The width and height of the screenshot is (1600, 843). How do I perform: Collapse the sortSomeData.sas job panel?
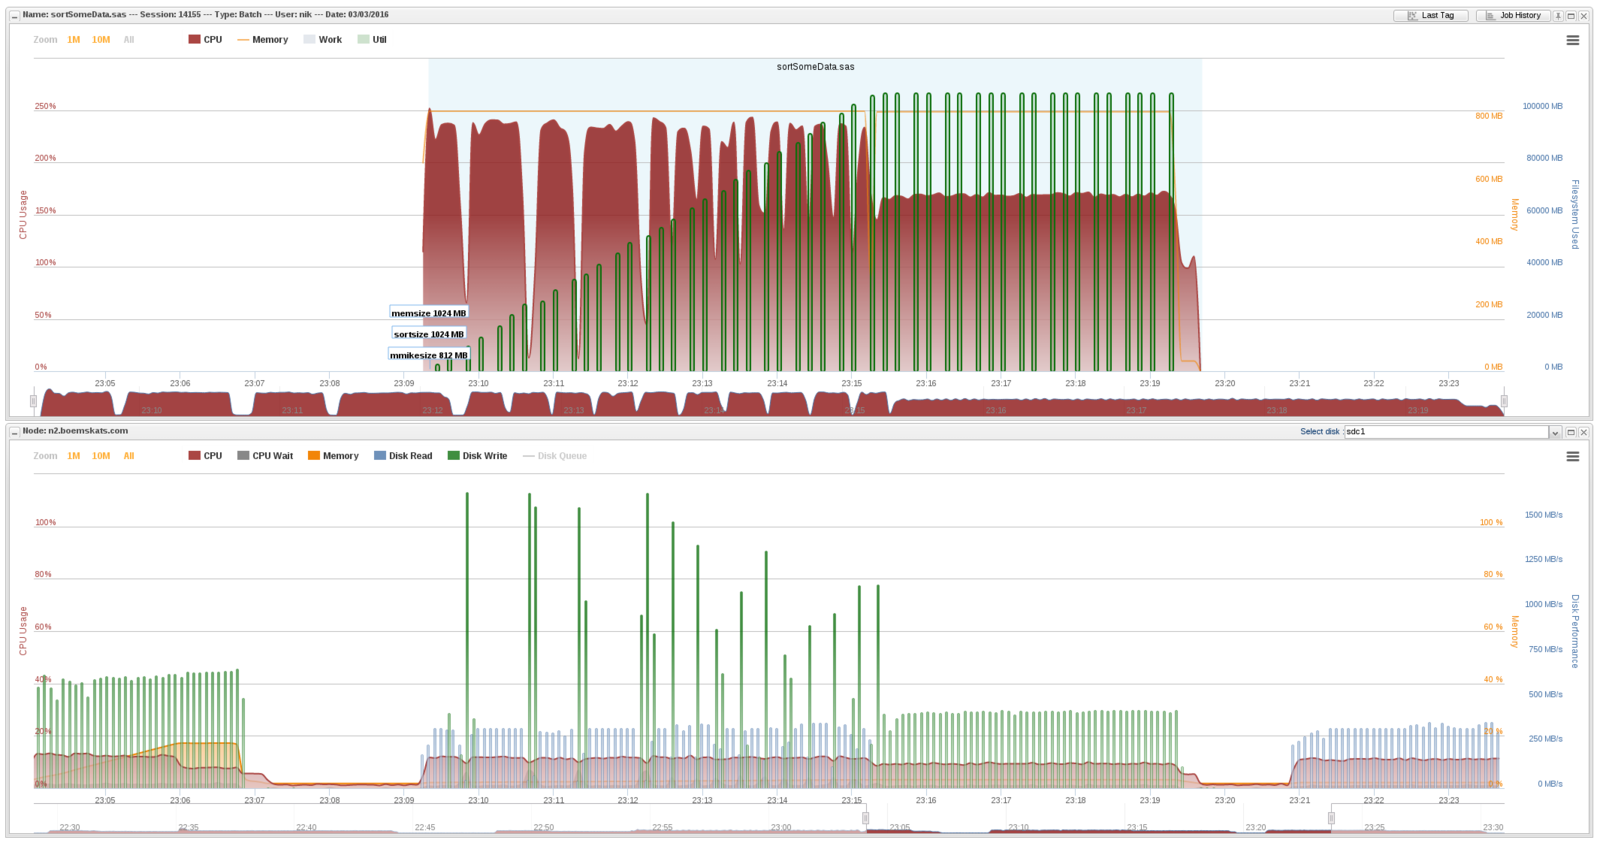pos(14,15)
